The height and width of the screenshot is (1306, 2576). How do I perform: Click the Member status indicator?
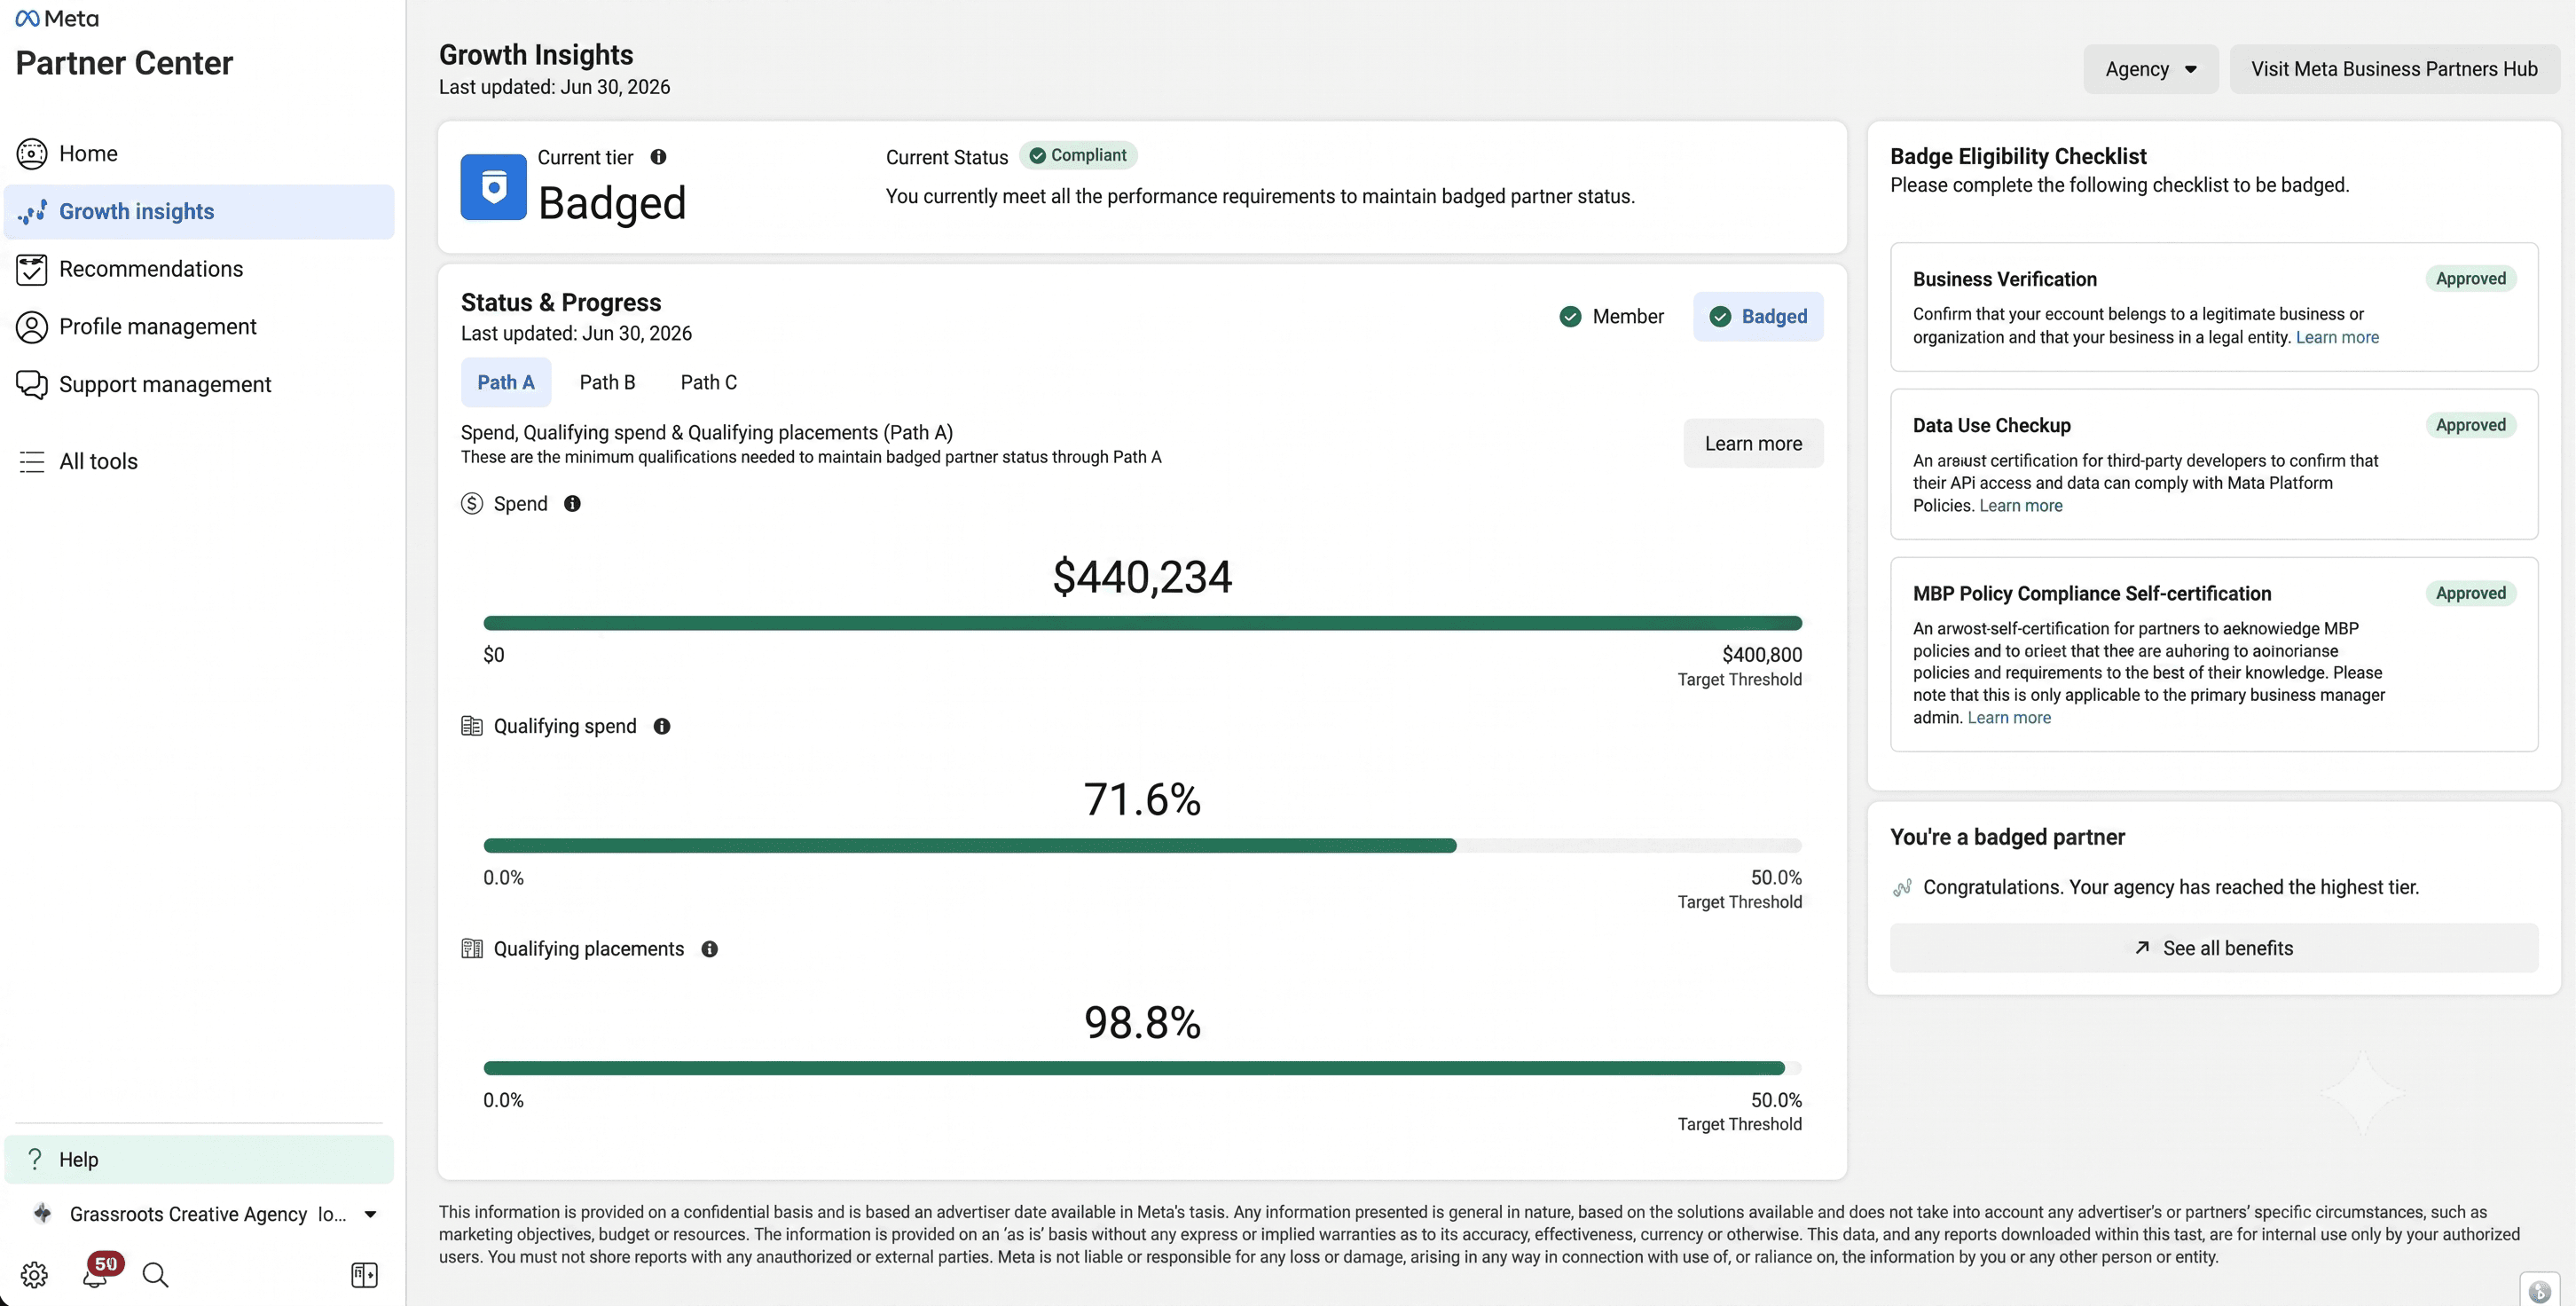pyautogui.click(x=1611, y=316)
